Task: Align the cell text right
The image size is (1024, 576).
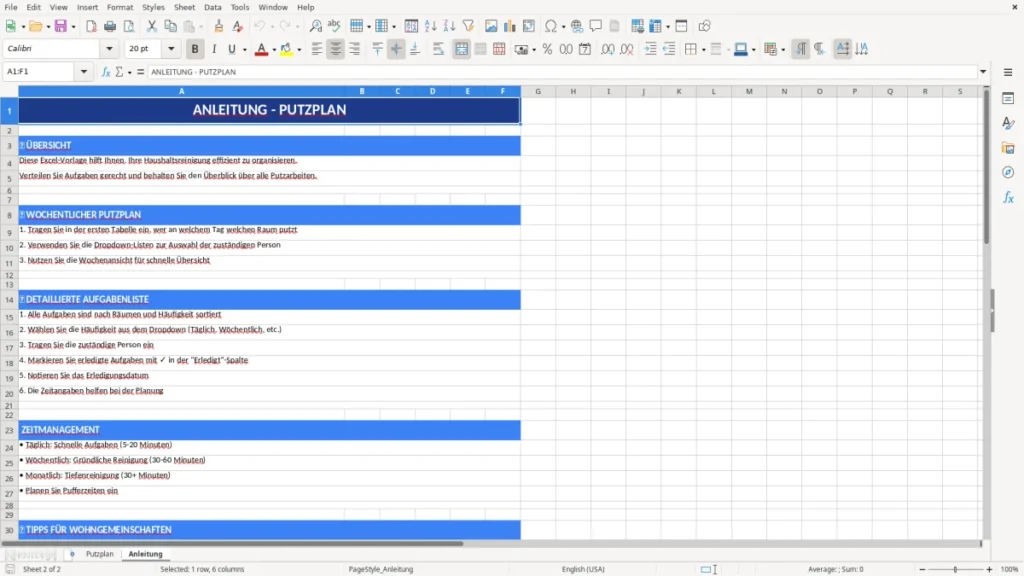Action: [355, 49]
